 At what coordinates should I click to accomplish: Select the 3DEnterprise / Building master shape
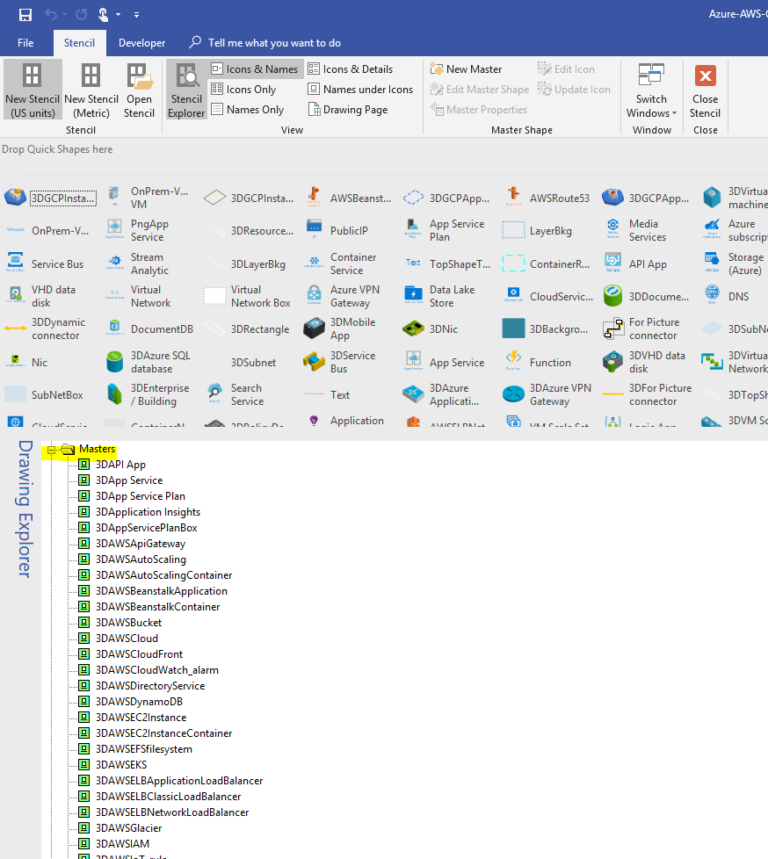tap(147, 394)
